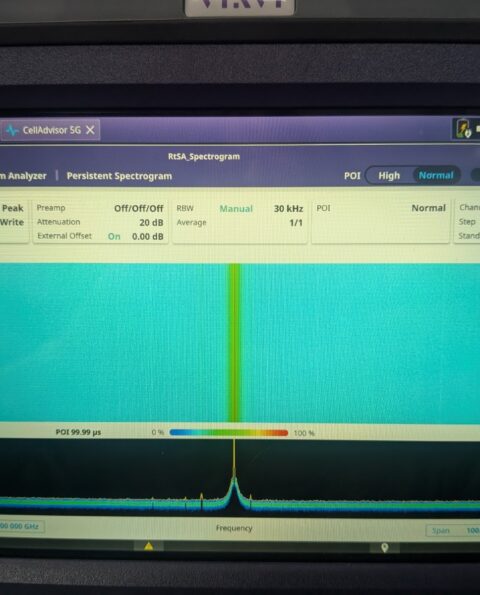Open the battery status icon

(463, 129)
